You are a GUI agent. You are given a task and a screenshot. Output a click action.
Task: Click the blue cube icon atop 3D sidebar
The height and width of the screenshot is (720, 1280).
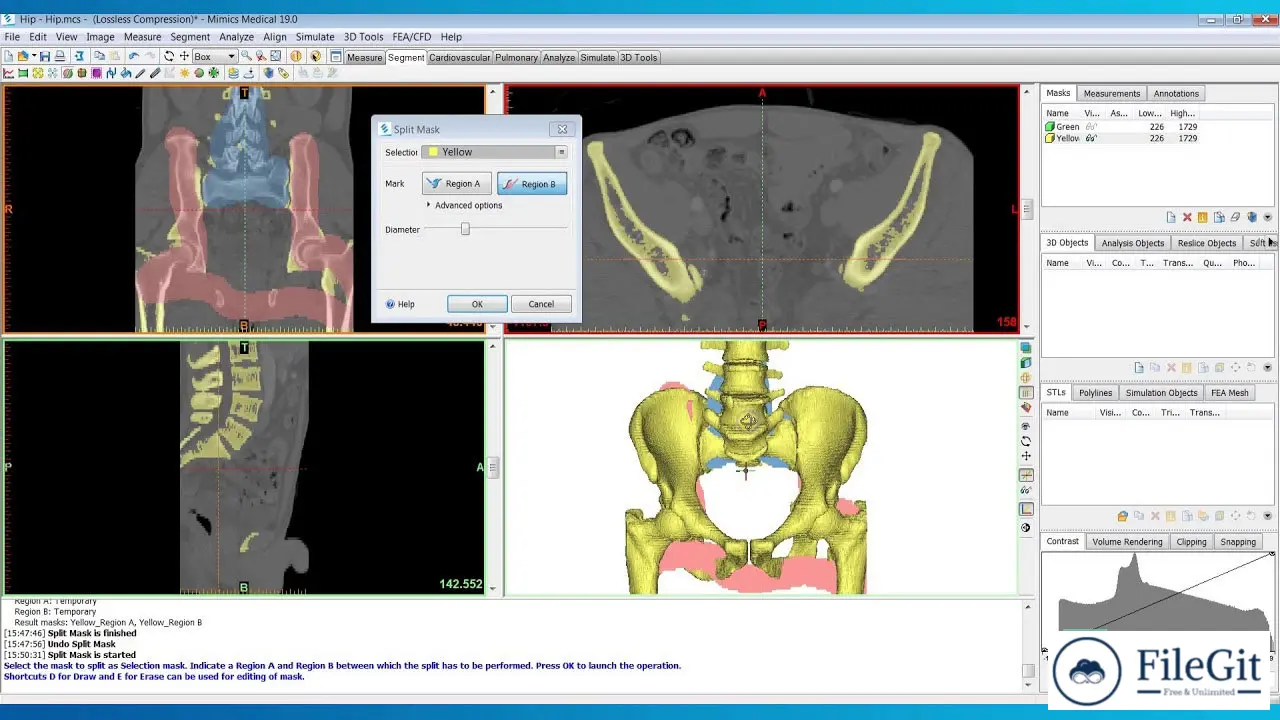click(x=1026, y=348)
